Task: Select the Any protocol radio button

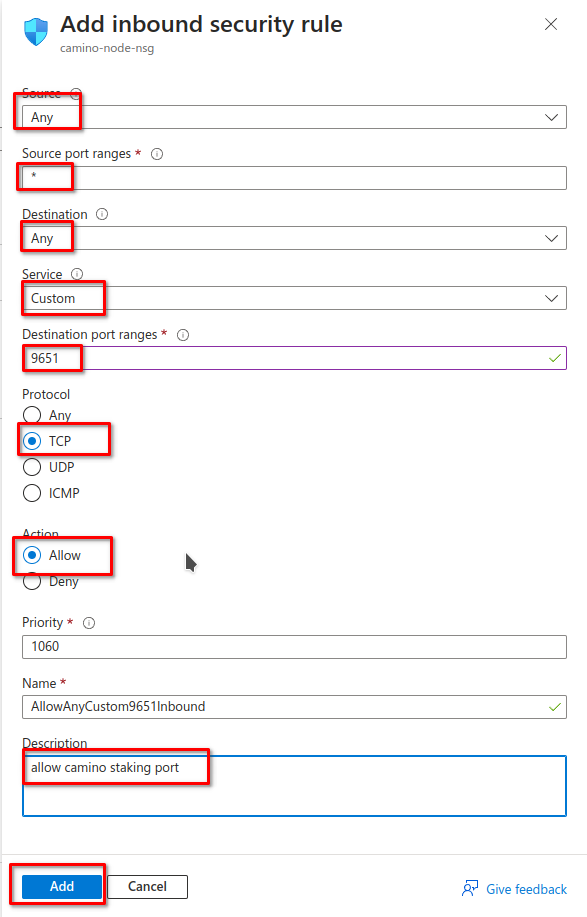Action: click(x=32, y=415)
